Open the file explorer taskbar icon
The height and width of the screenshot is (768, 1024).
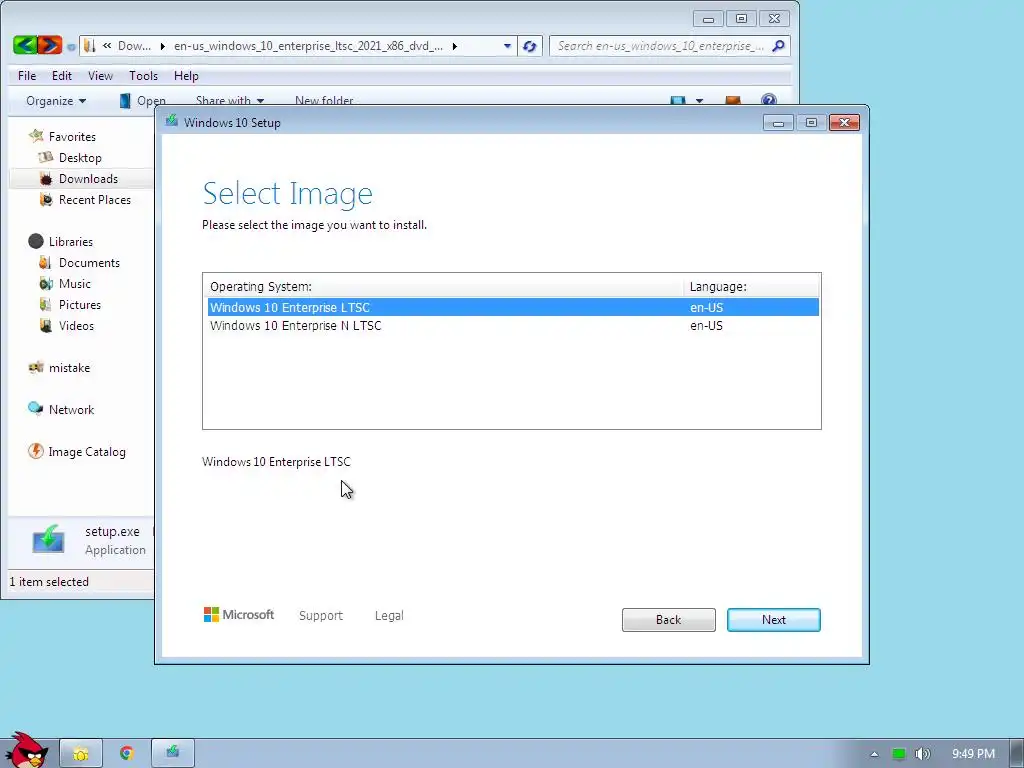81,753
